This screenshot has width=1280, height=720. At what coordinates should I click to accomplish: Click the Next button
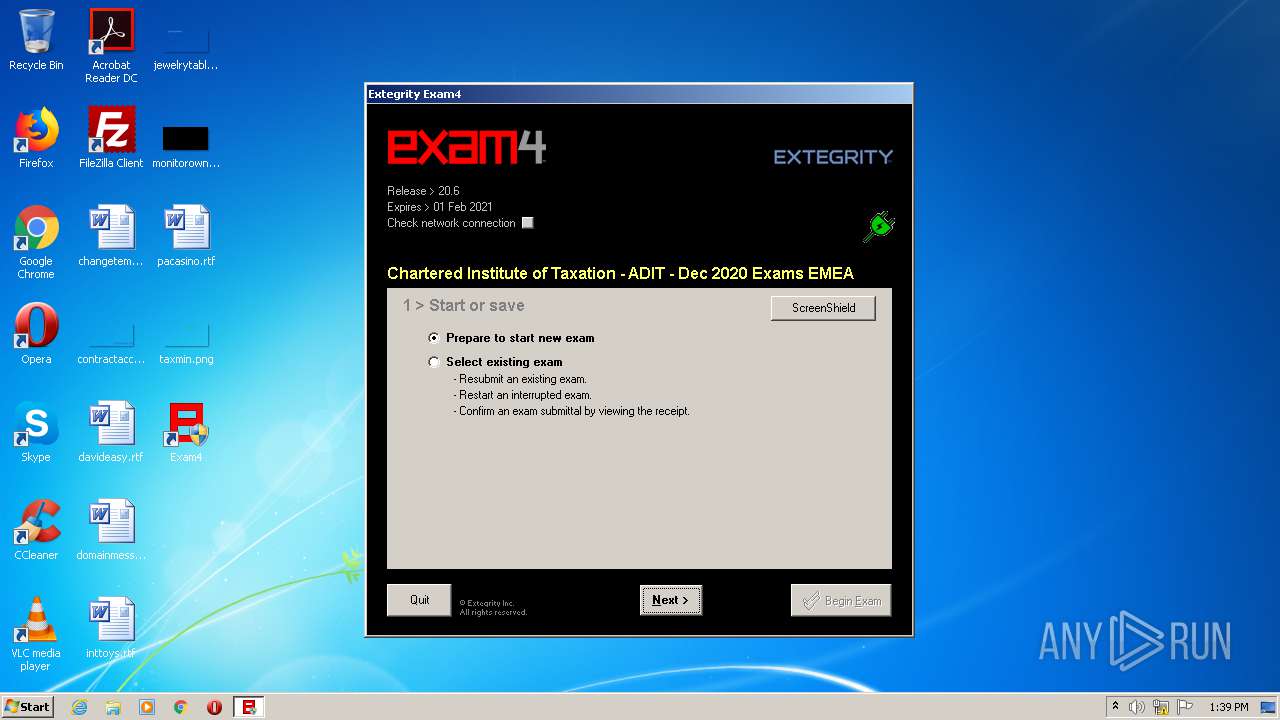671,600
